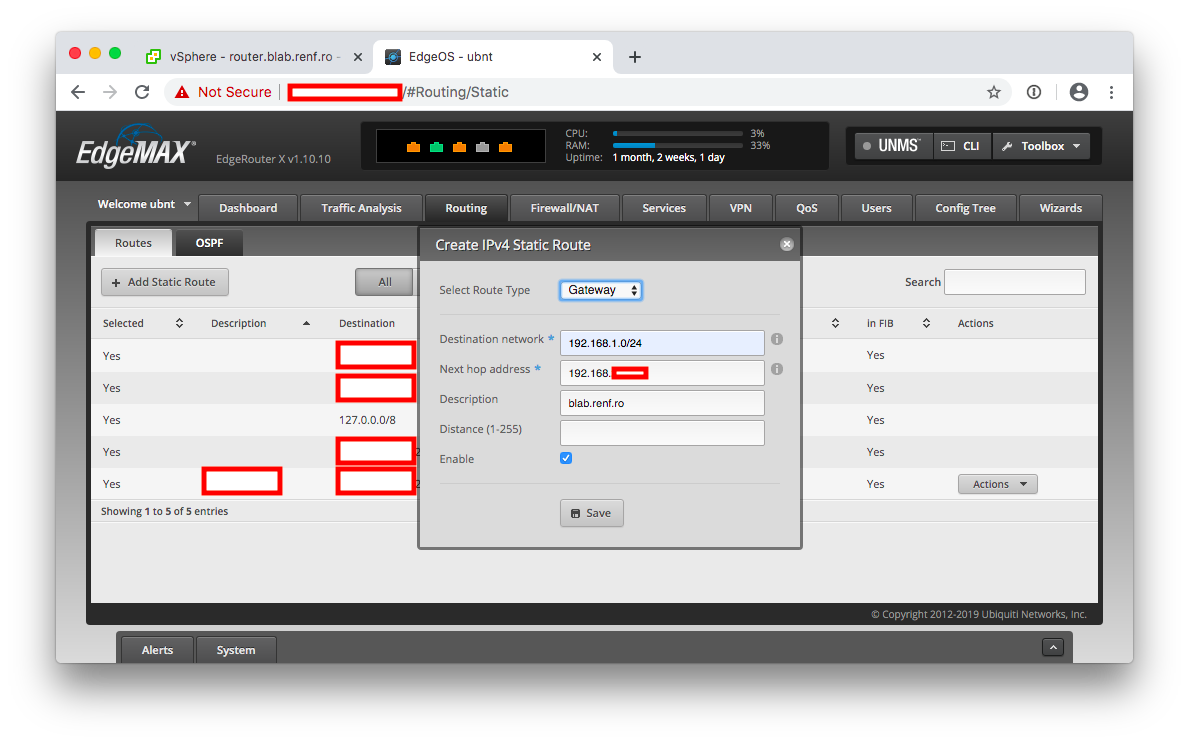This screenshot has height=743, width=1189.
Task: Click the Save button
Action: (x=591, y=513)
